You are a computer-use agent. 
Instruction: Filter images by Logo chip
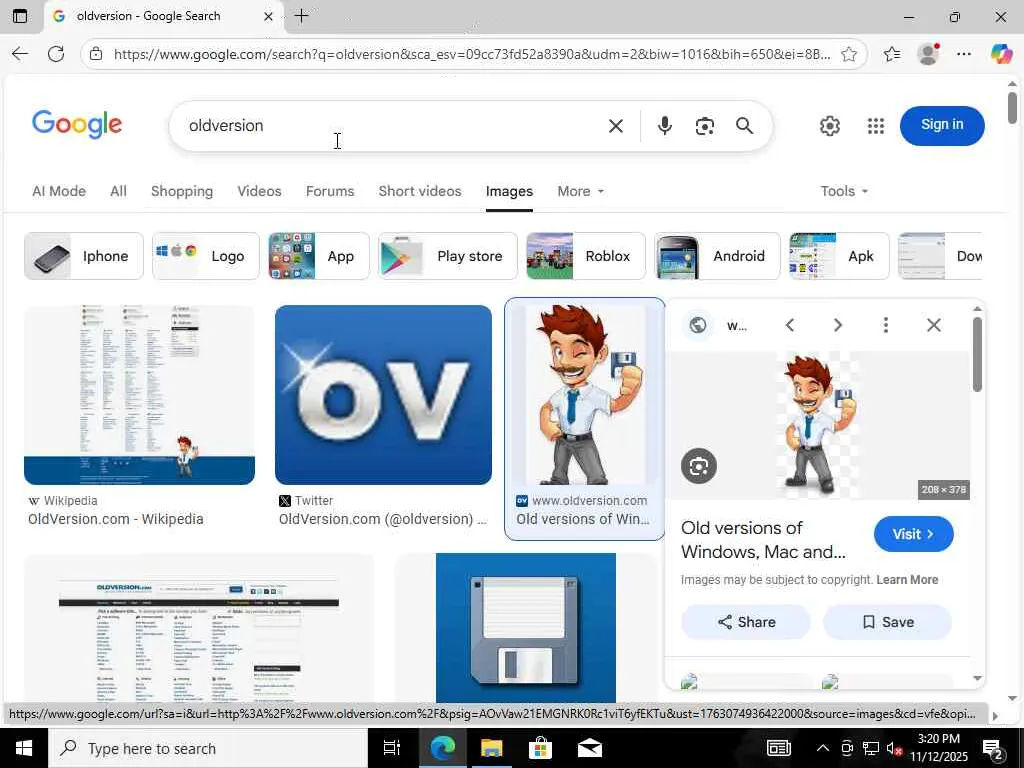pos(206,256)
